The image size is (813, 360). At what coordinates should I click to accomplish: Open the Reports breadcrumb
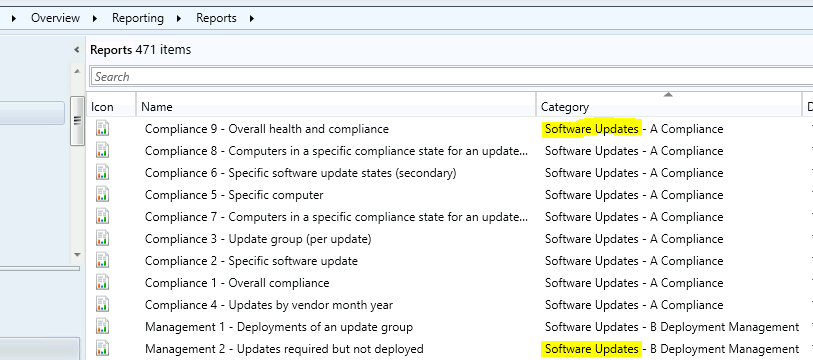tap(216, 18)
